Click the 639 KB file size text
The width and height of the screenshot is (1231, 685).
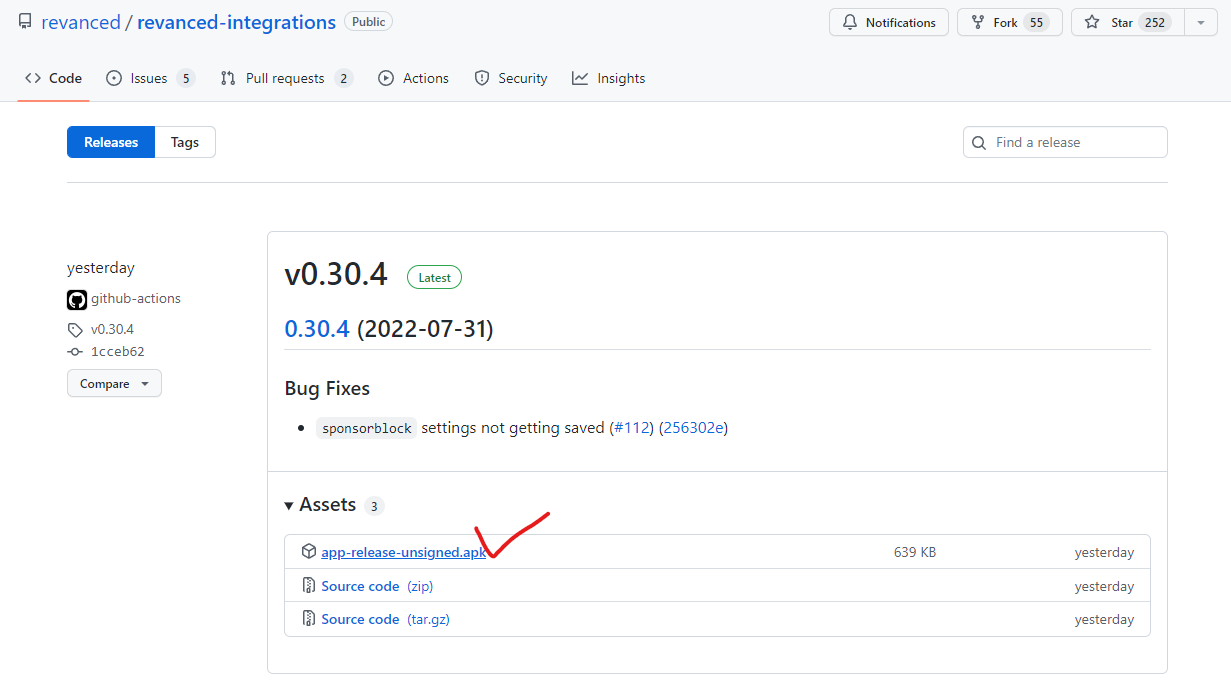pyautogui.click(x=915, y=552)
